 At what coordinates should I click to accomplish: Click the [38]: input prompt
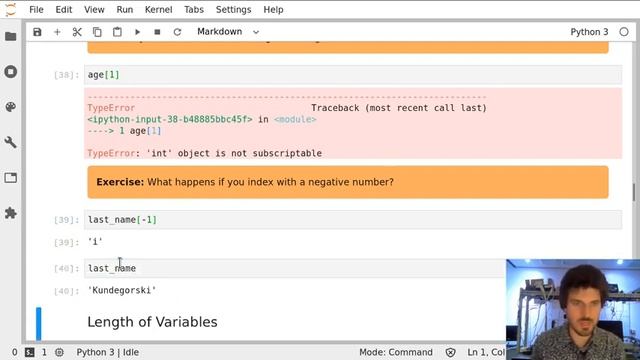pyautogui.click(x=66, y=75)
